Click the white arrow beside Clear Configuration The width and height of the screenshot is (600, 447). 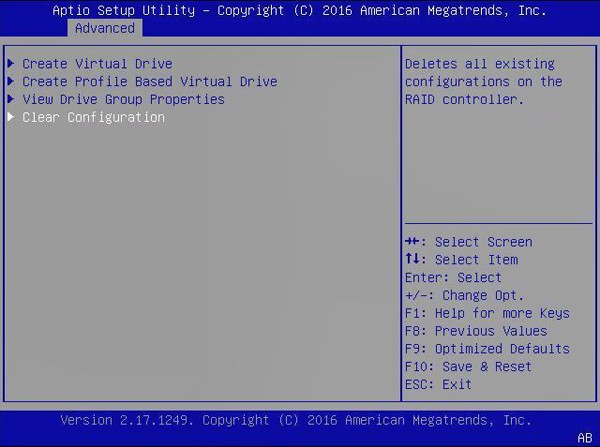click(11, 118)
